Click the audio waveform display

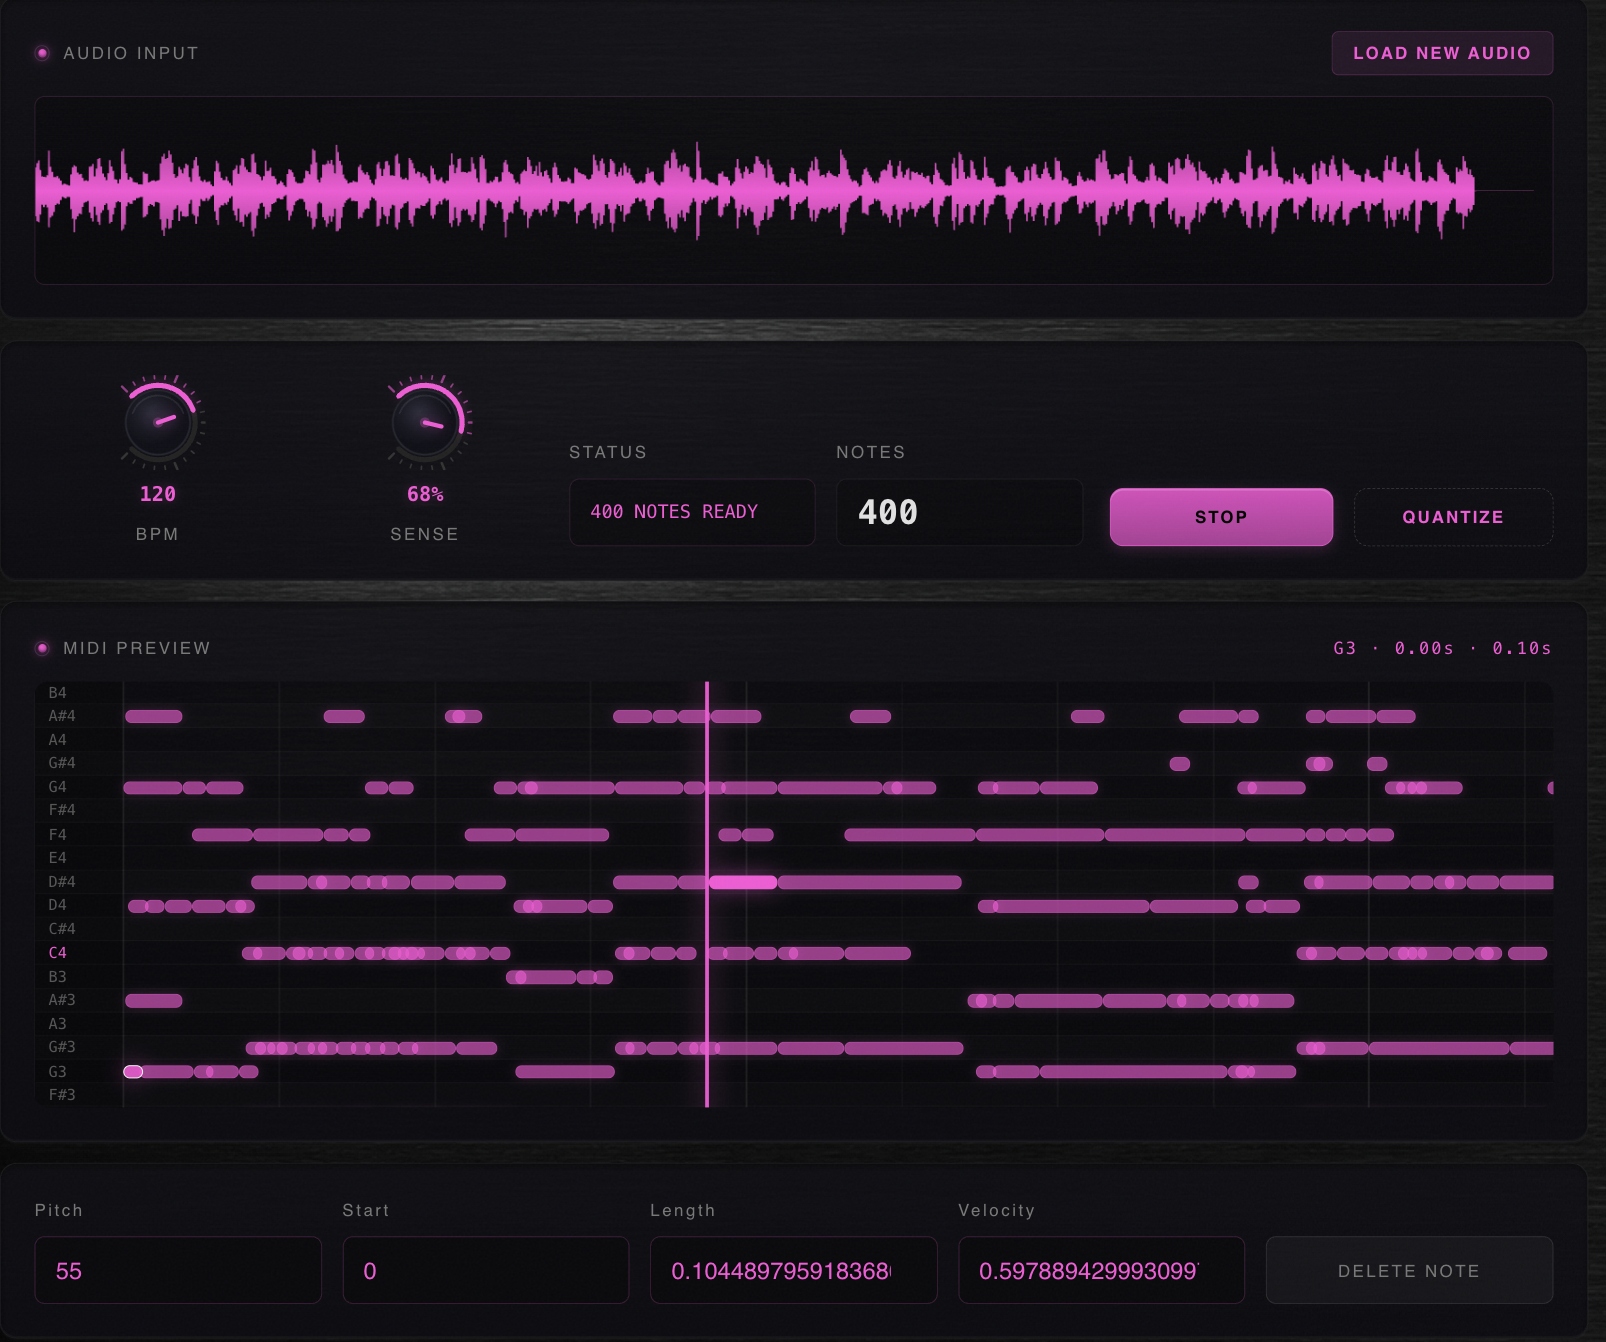793,190
